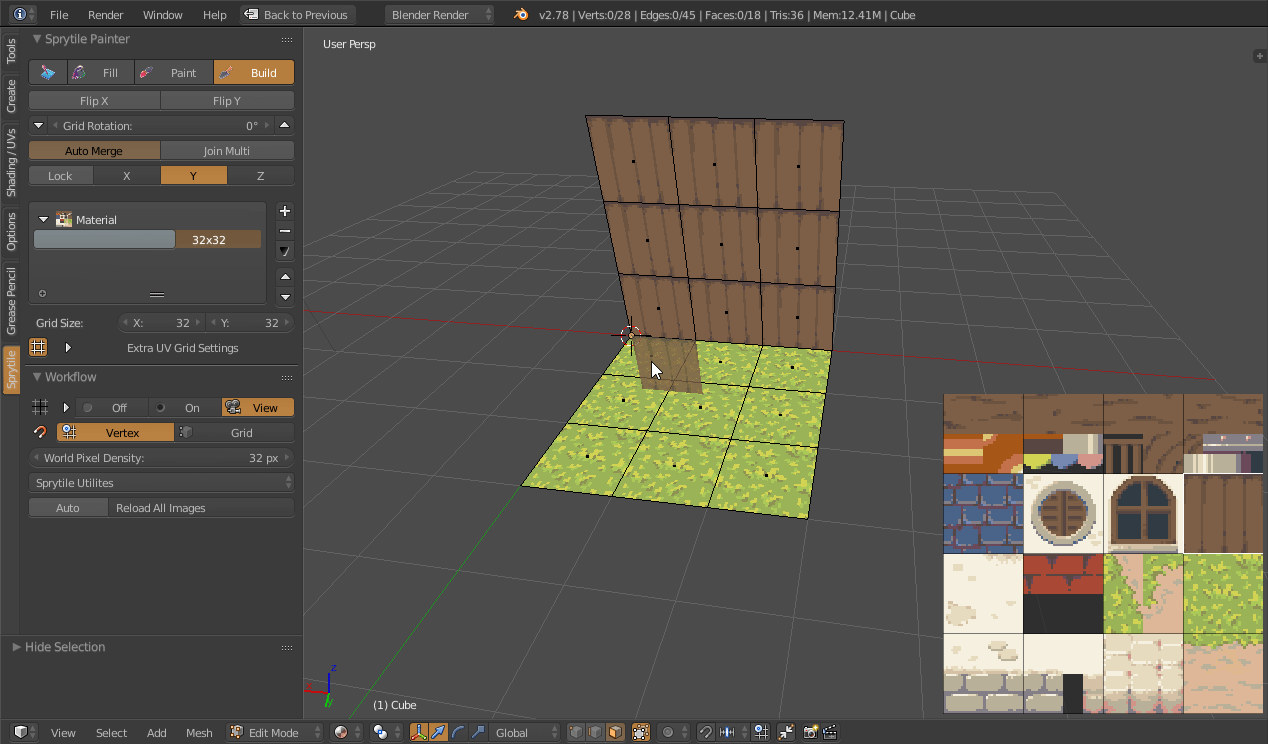Click the Back to Previous button

click(297, 15)
